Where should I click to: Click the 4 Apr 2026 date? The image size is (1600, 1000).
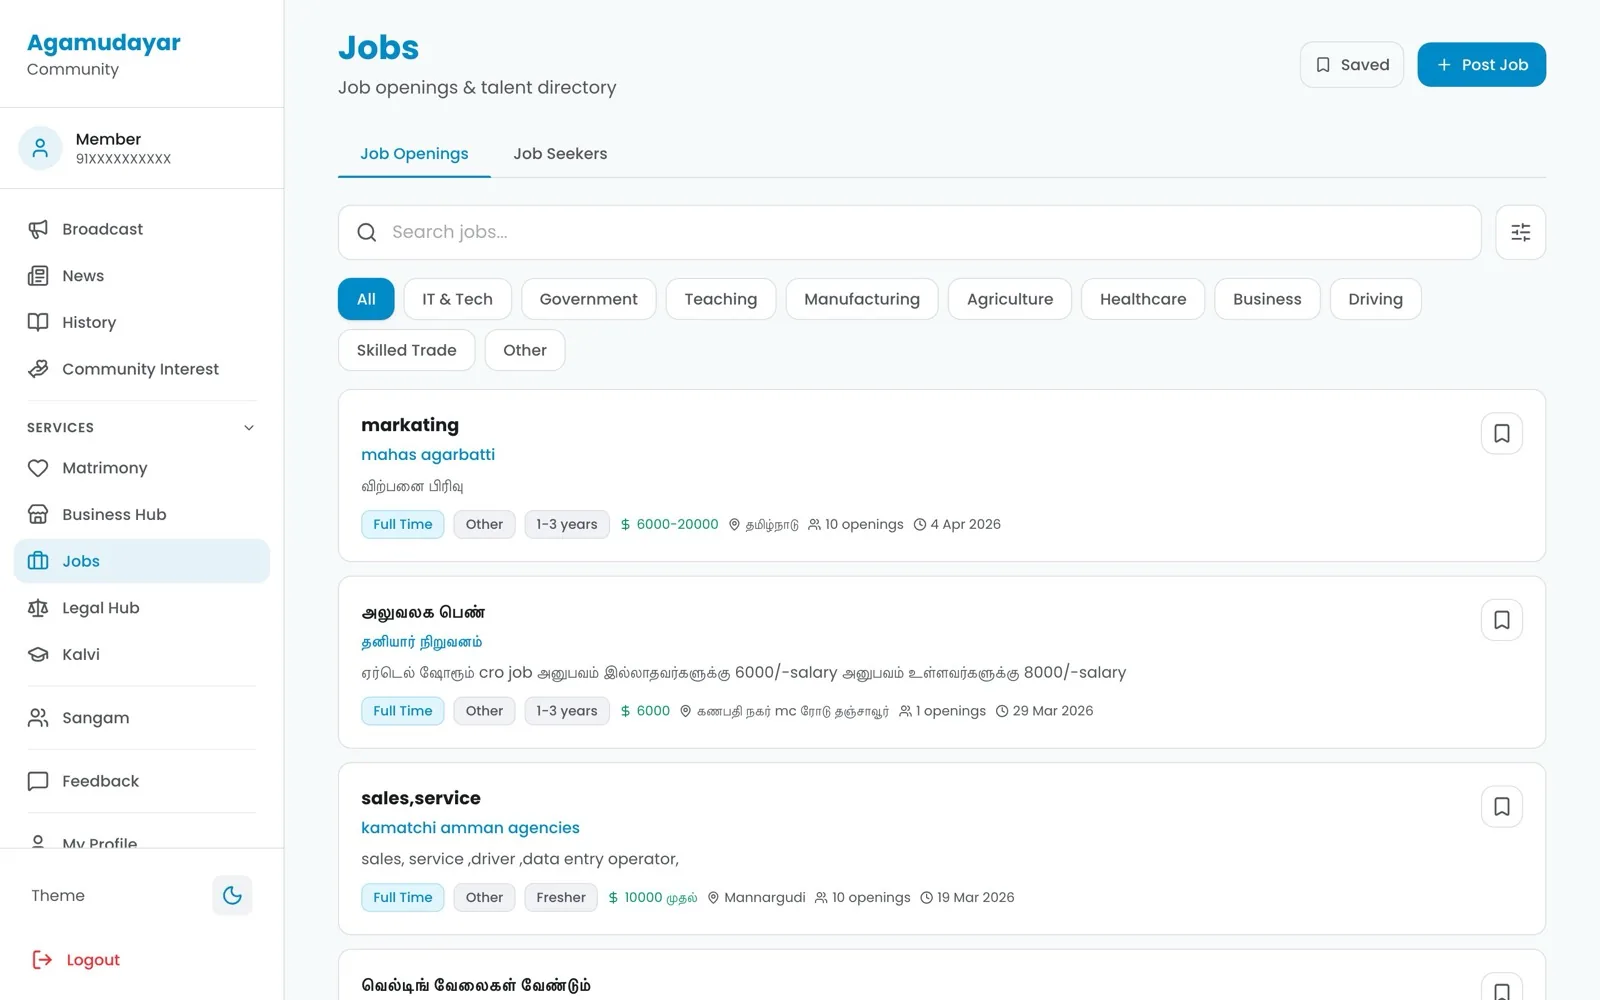pyautogui.click(x=965, y=524)
